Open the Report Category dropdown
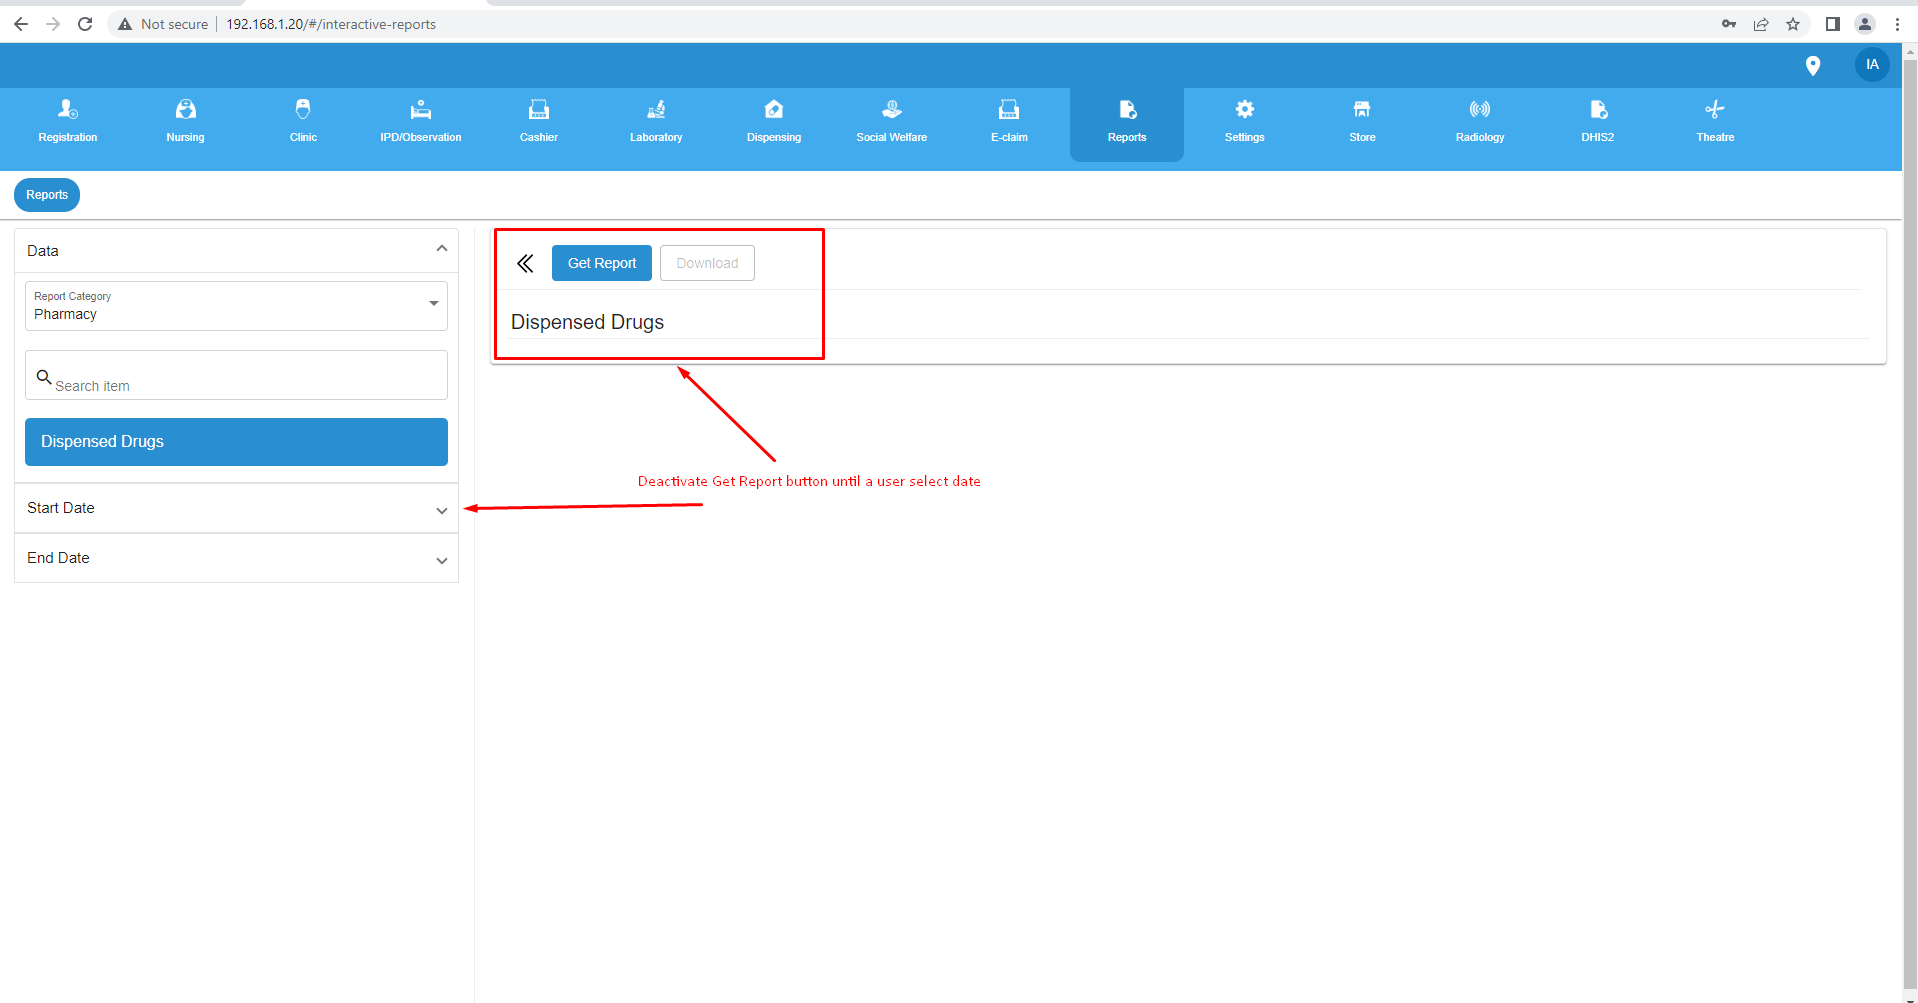The height and width of the screenshot is (1003, 1918). [434, 304]
